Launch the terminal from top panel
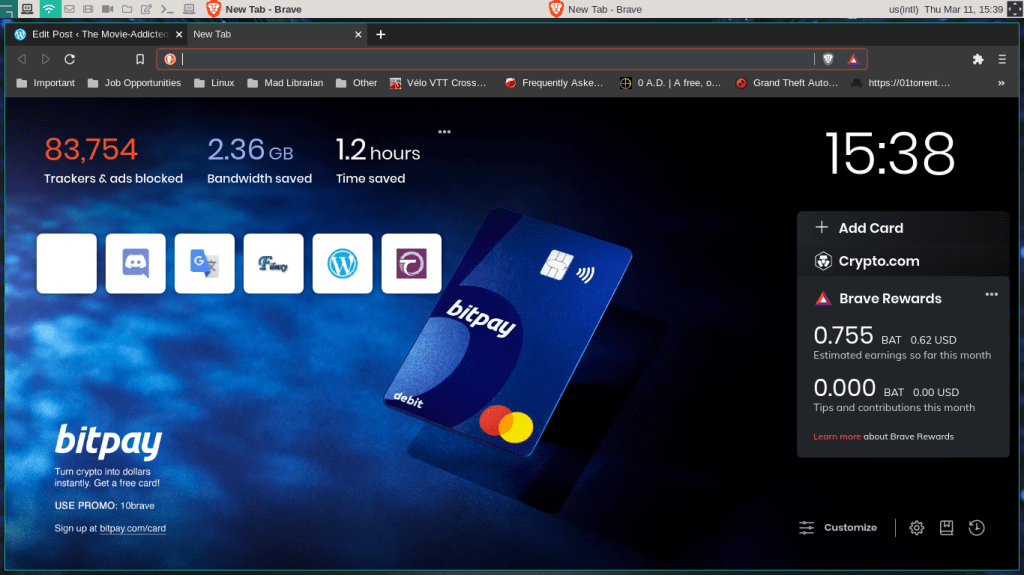 (x=167, y=9)
